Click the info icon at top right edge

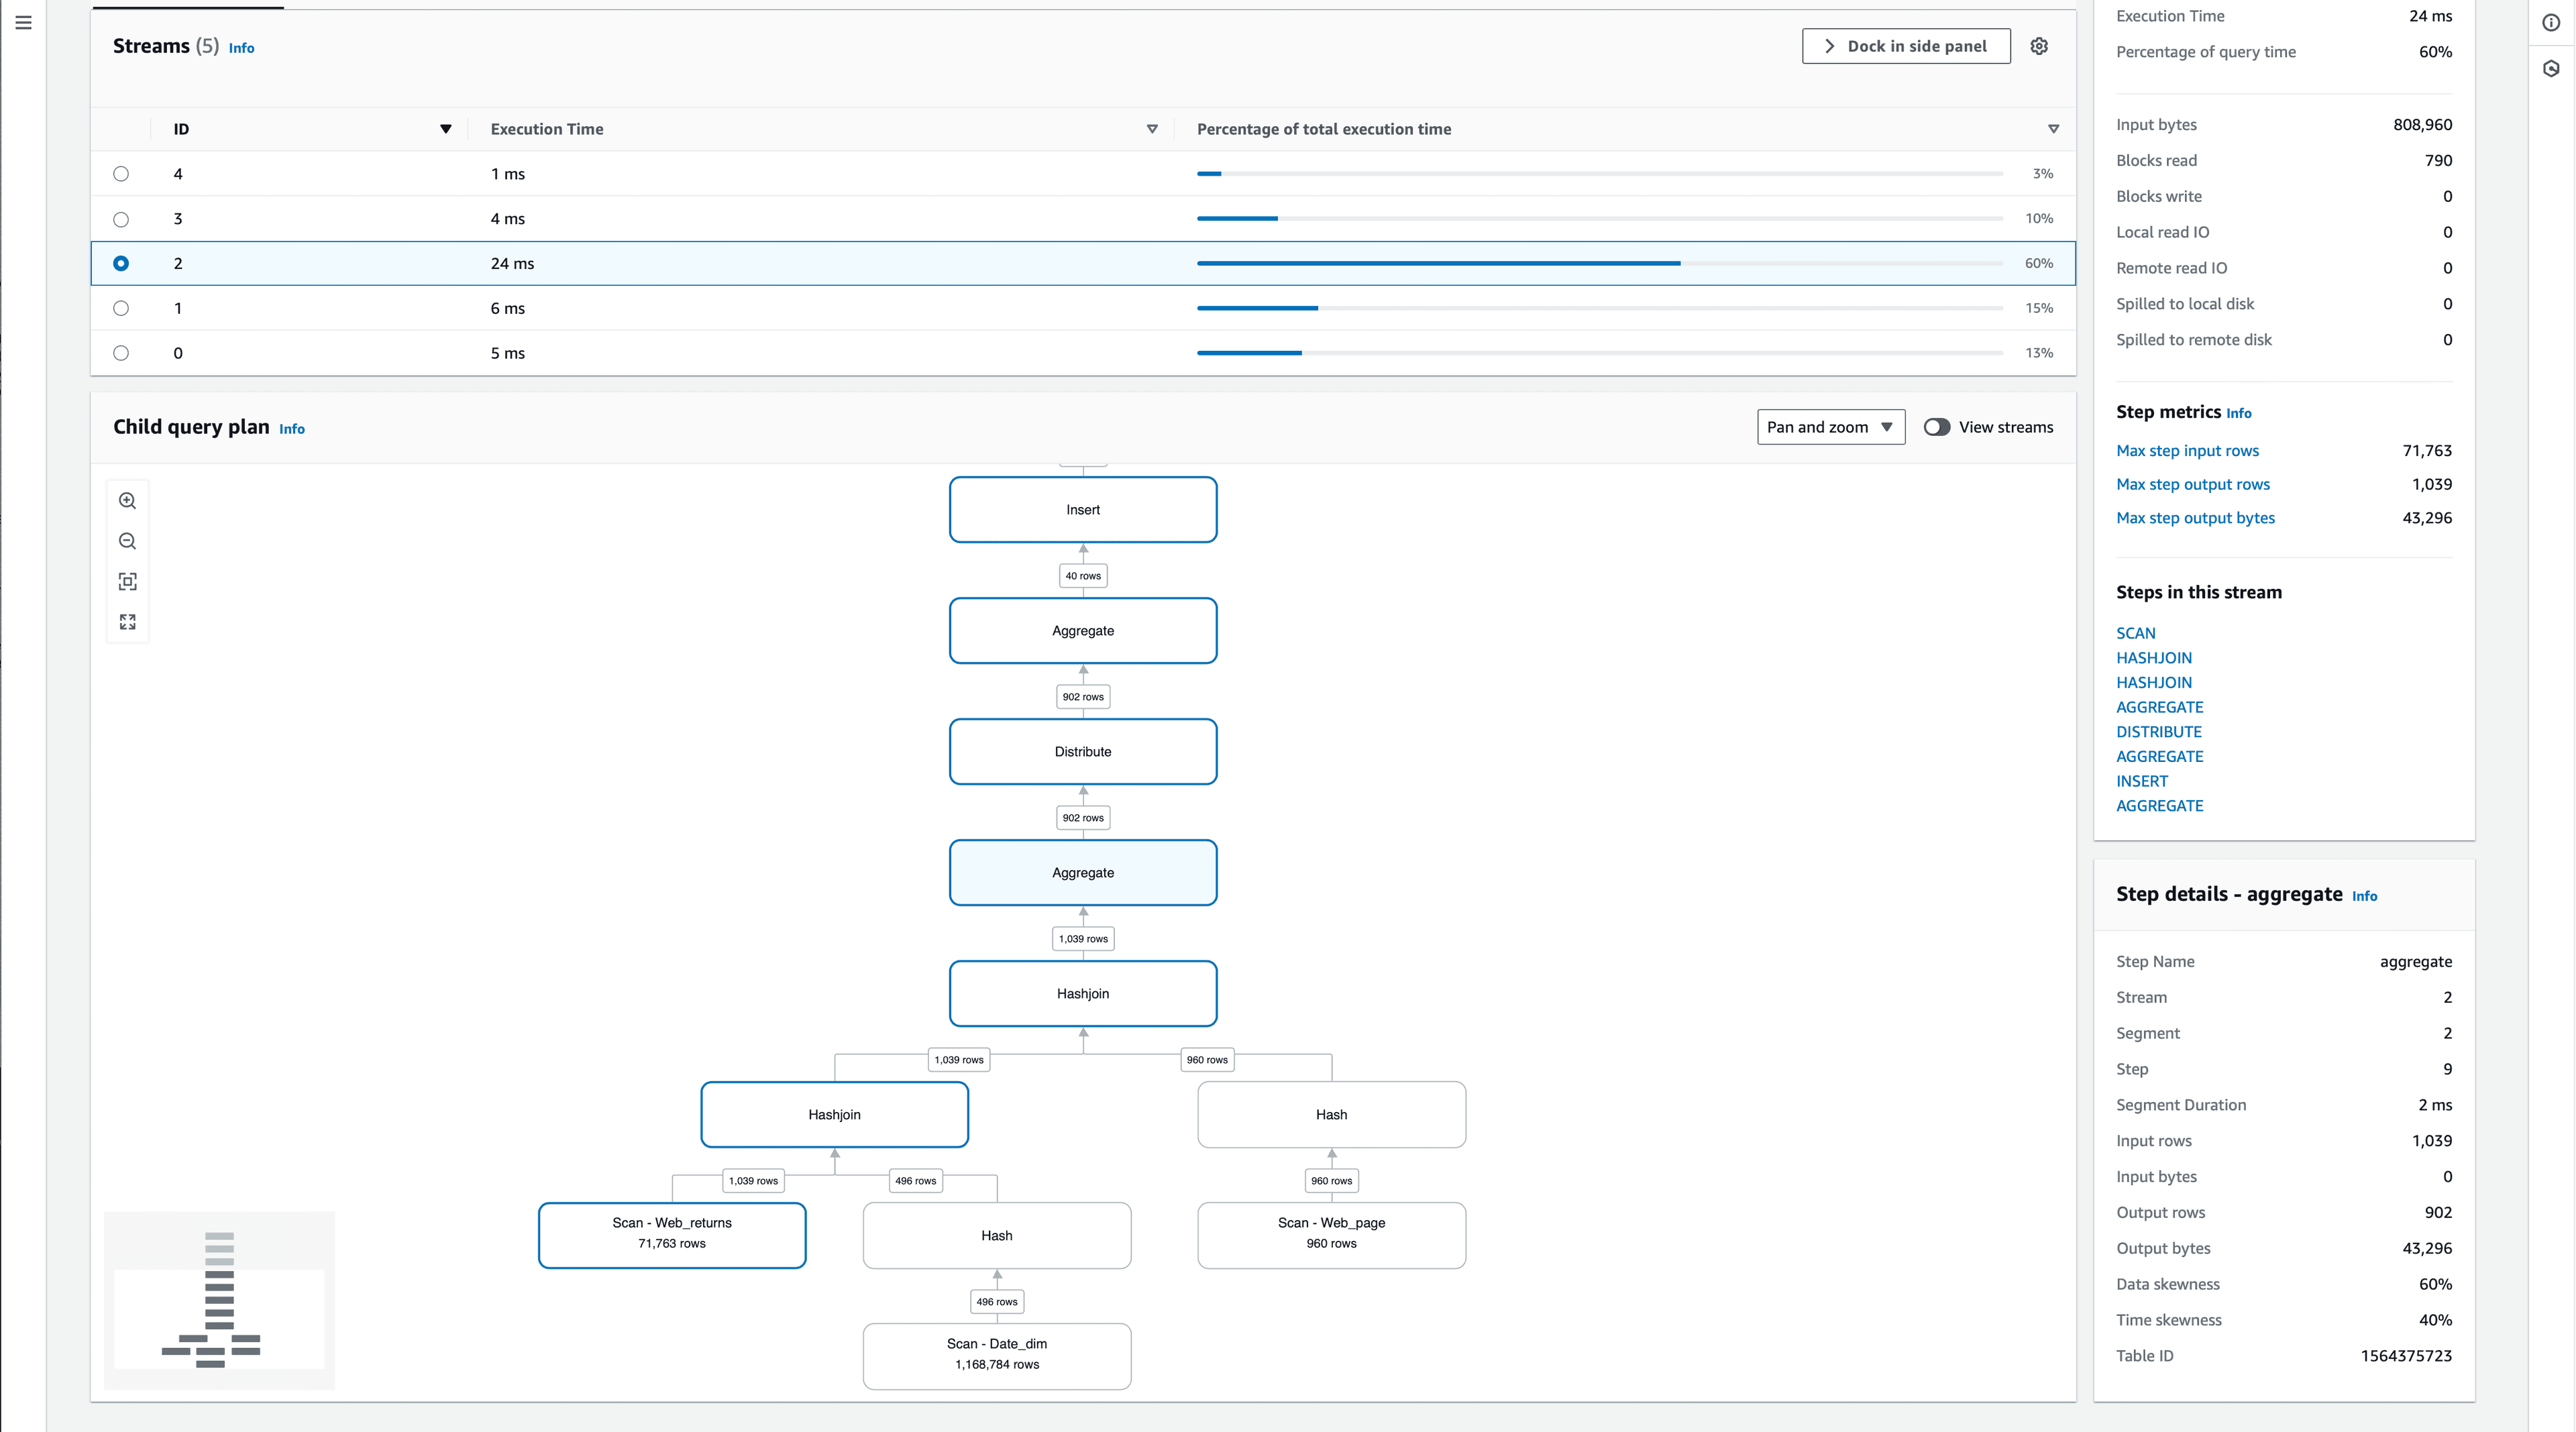[2550, 22]
